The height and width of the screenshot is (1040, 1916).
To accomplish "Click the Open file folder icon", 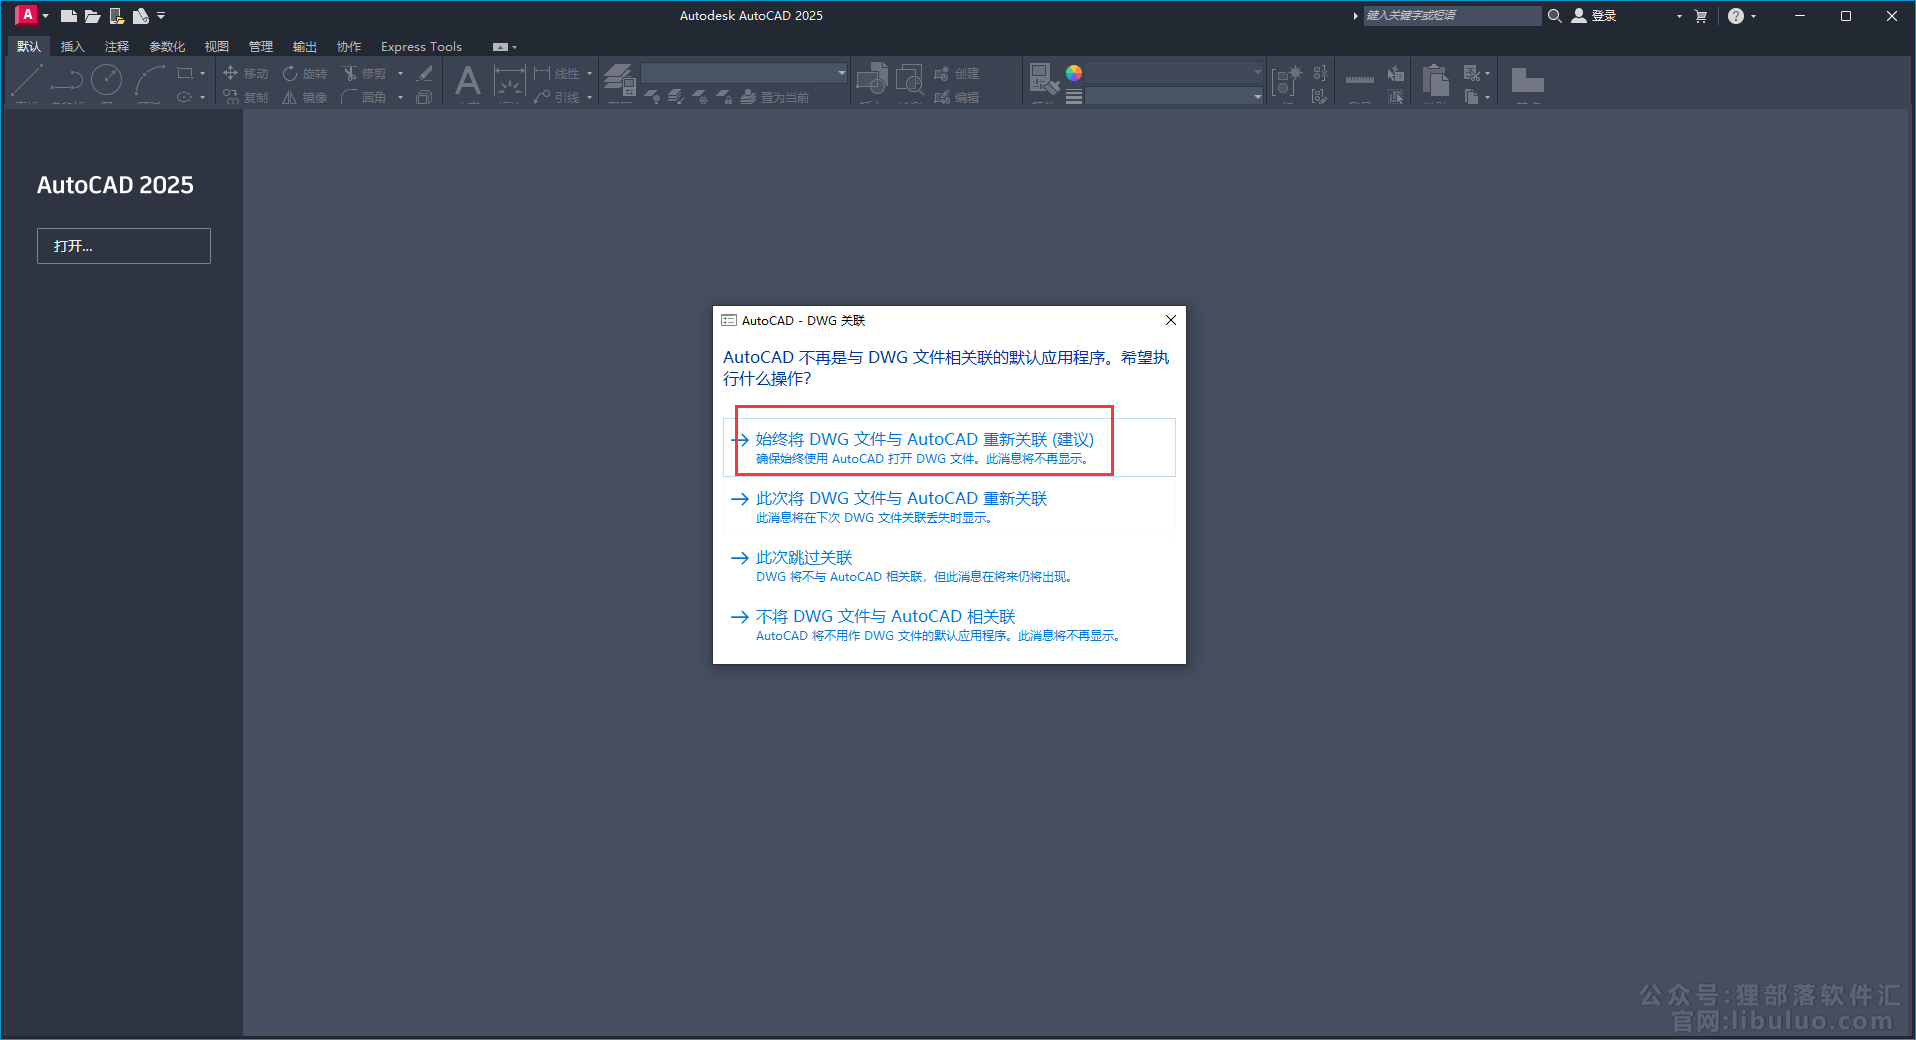I will [x=92, y=16].
